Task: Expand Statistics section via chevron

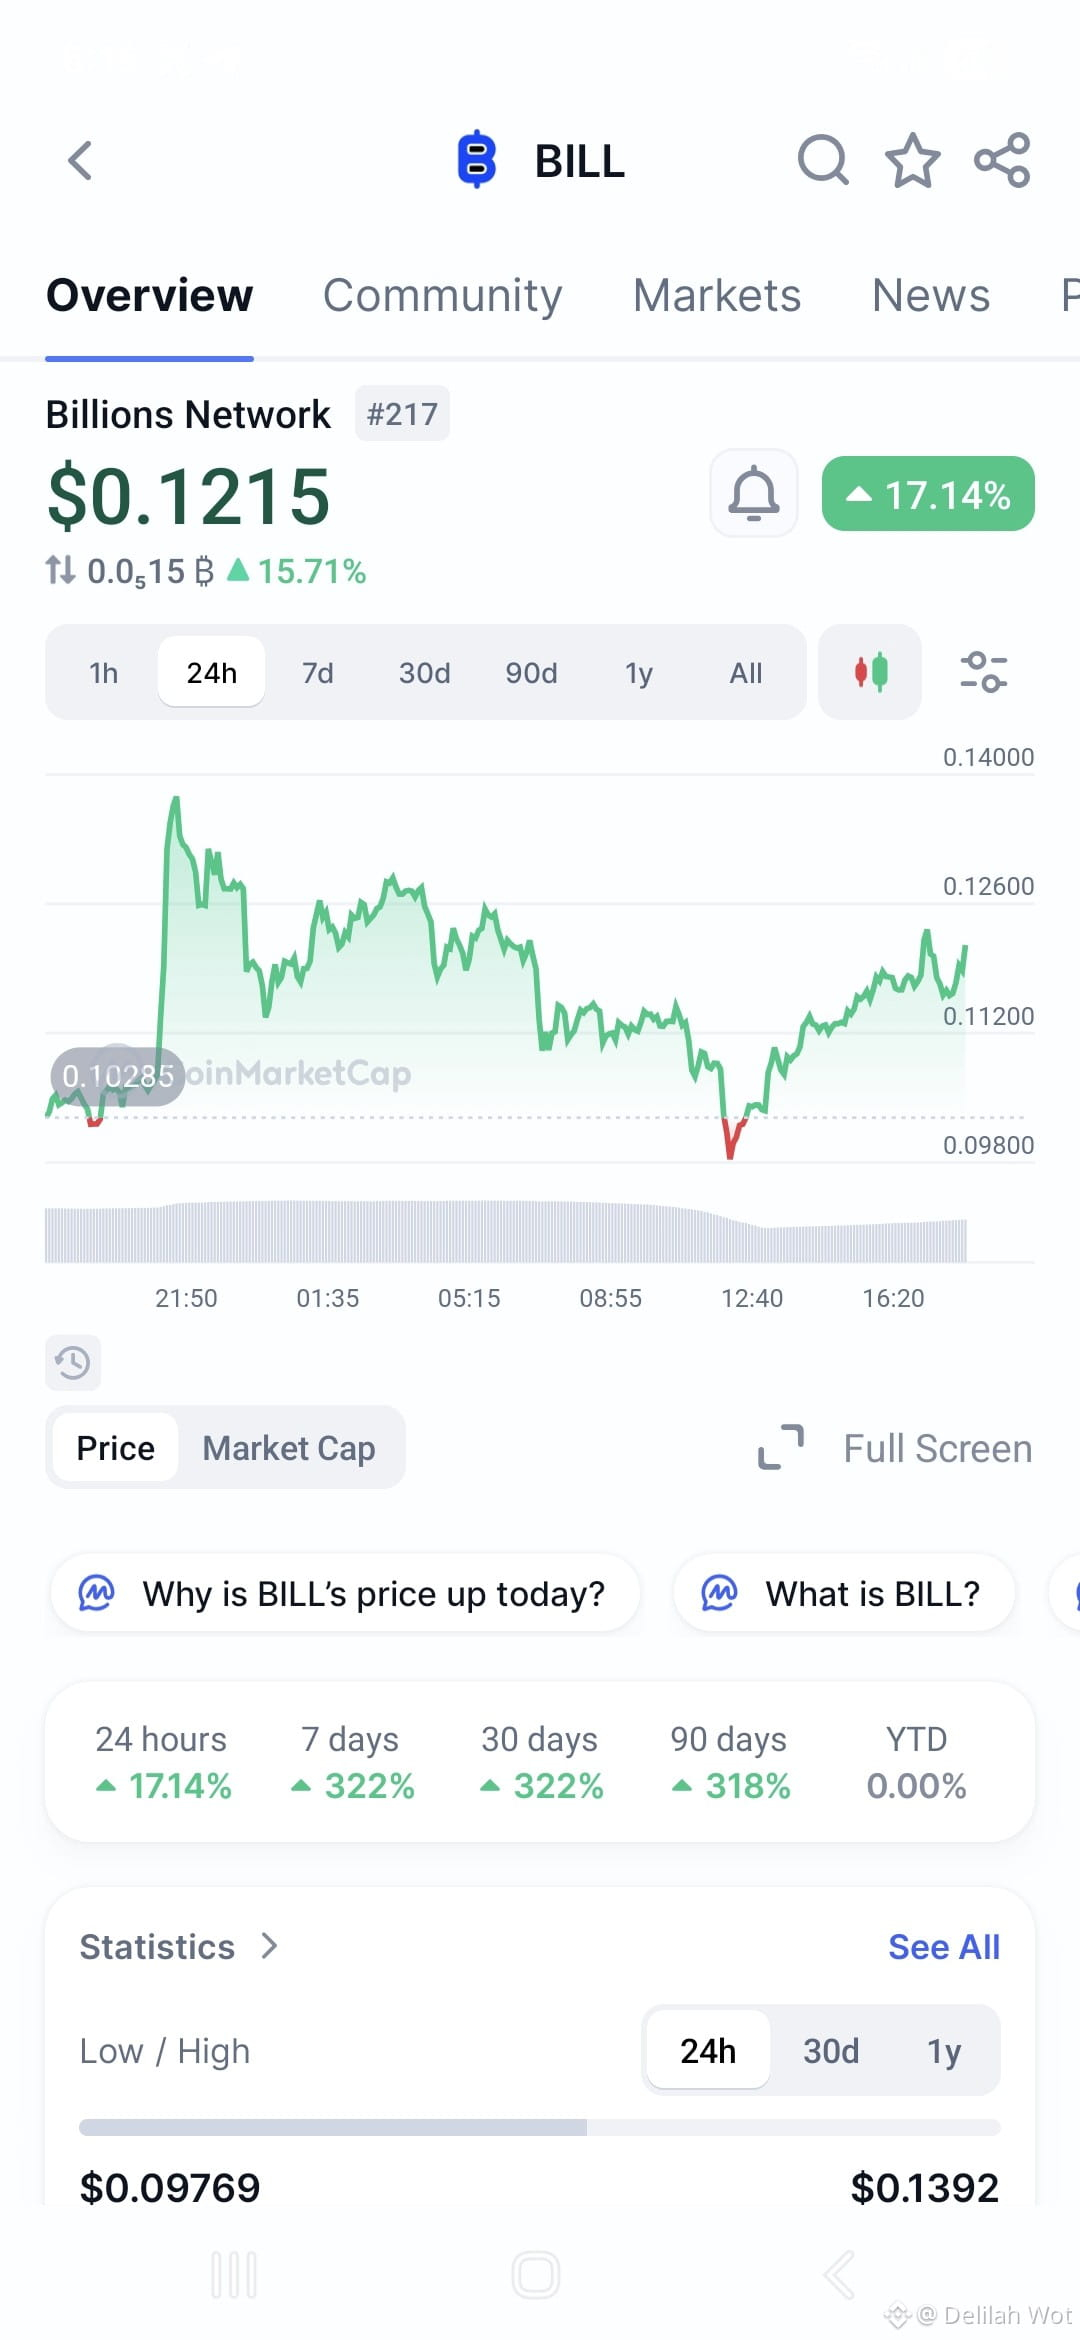Action: [269, 1946]
